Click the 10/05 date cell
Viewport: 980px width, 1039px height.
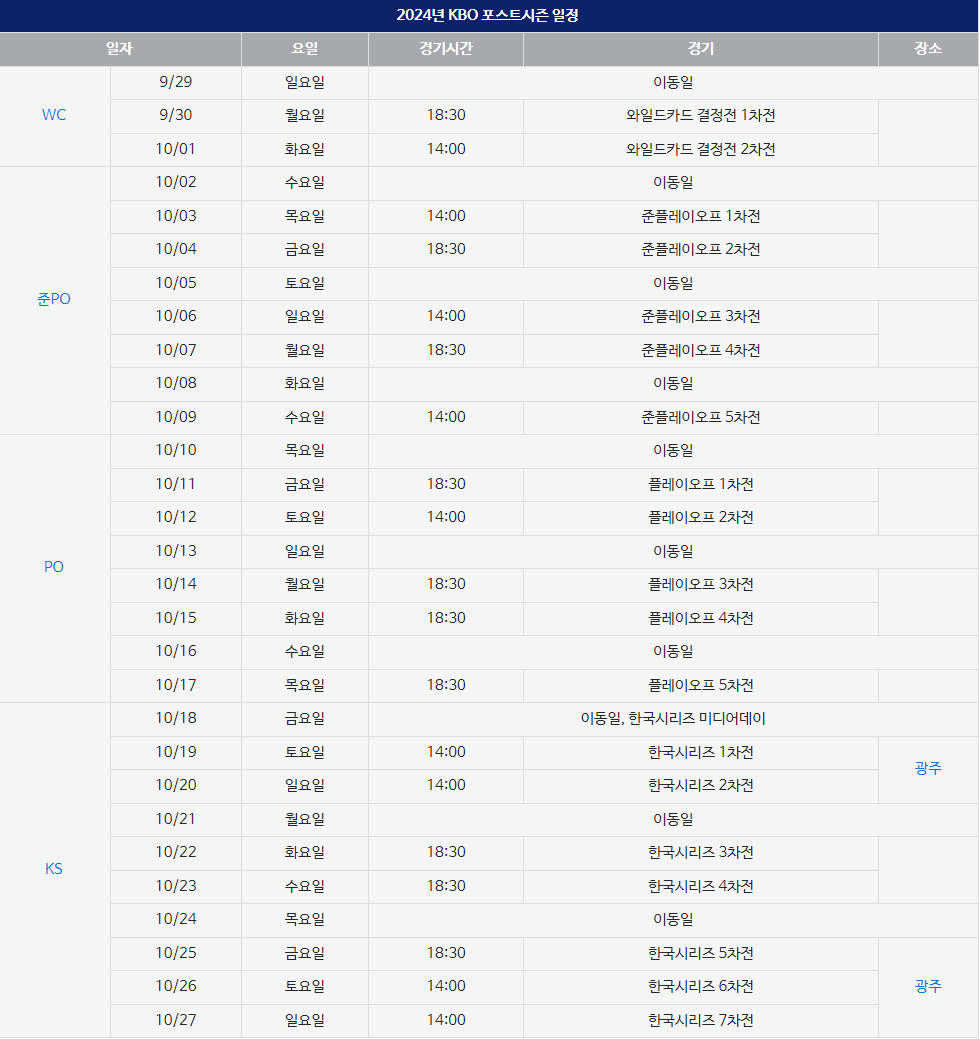pyautogui.click(x=176, y=284)
